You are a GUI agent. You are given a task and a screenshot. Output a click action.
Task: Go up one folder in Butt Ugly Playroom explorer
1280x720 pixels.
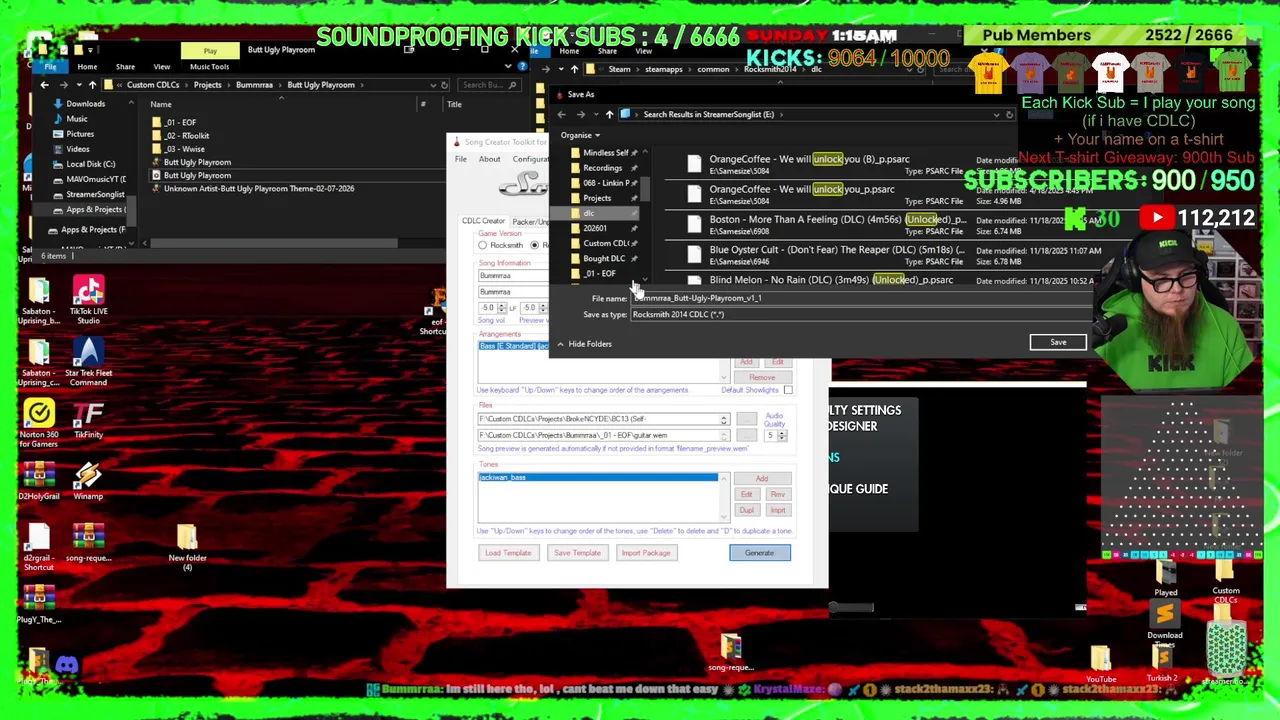[x=92, y=85]
